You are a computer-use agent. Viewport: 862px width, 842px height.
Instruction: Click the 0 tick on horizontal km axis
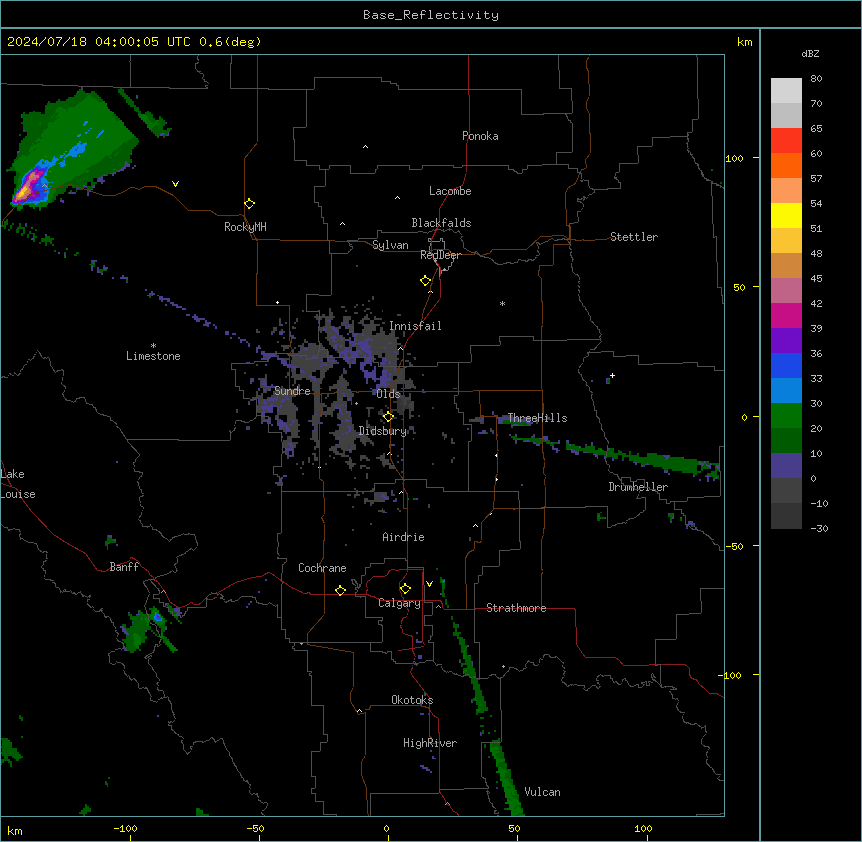(x=386, y=828)
